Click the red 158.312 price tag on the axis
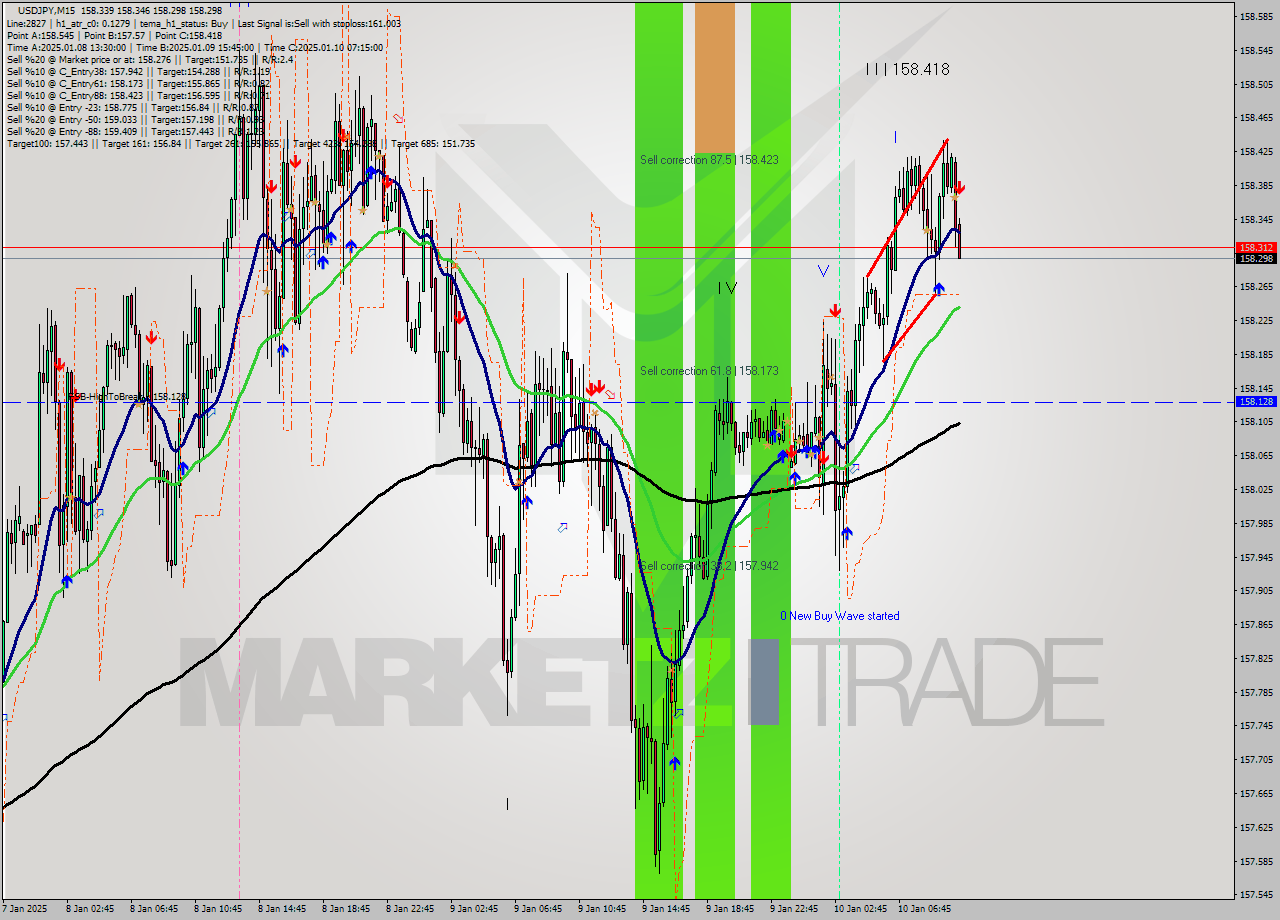 [1256, 247]
